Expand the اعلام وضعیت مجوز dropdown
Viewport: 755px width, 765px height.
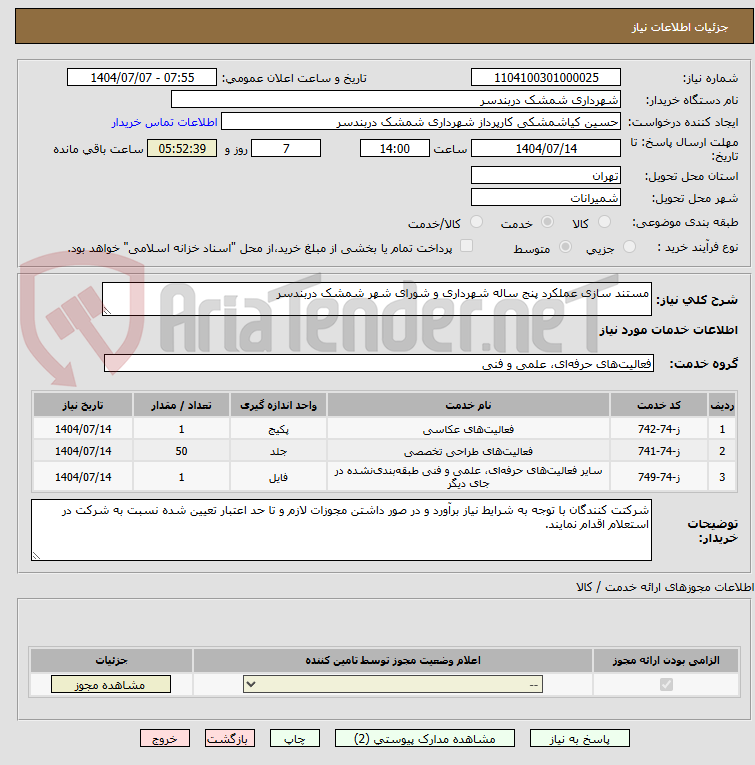(393, 684)
